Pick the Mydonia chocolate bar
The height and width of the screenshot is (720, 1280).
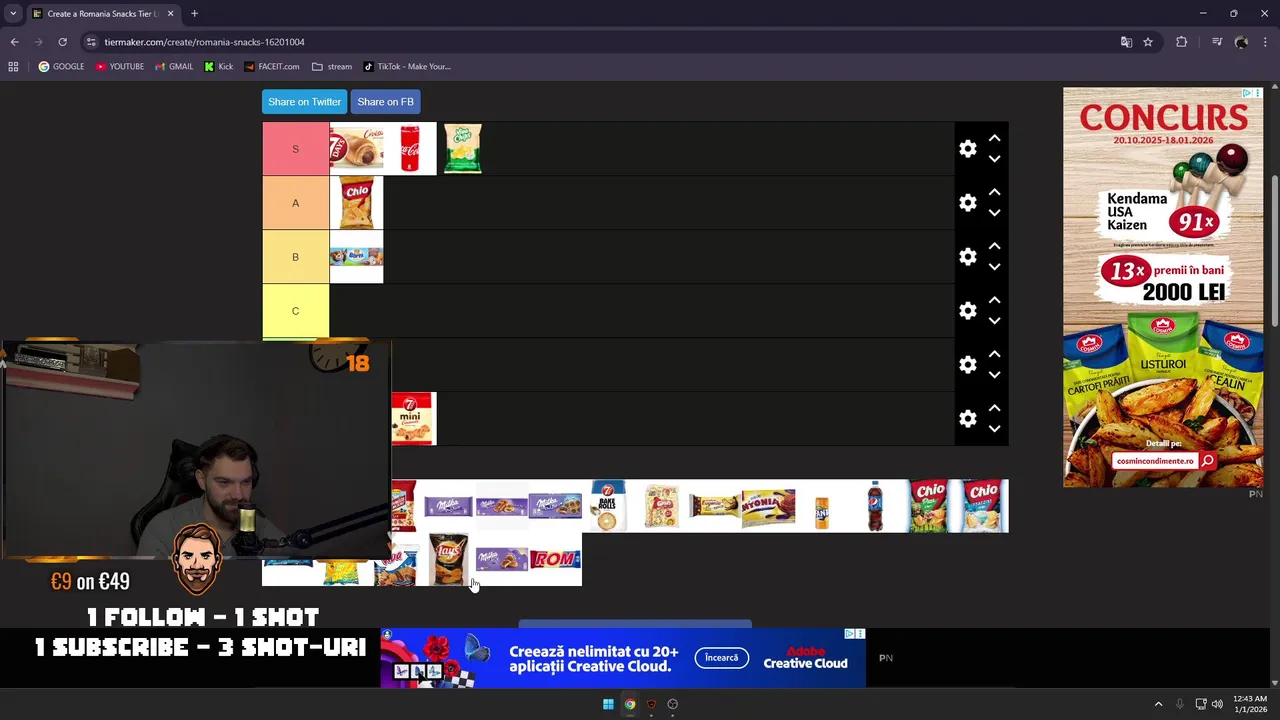[x=768, y=506]
